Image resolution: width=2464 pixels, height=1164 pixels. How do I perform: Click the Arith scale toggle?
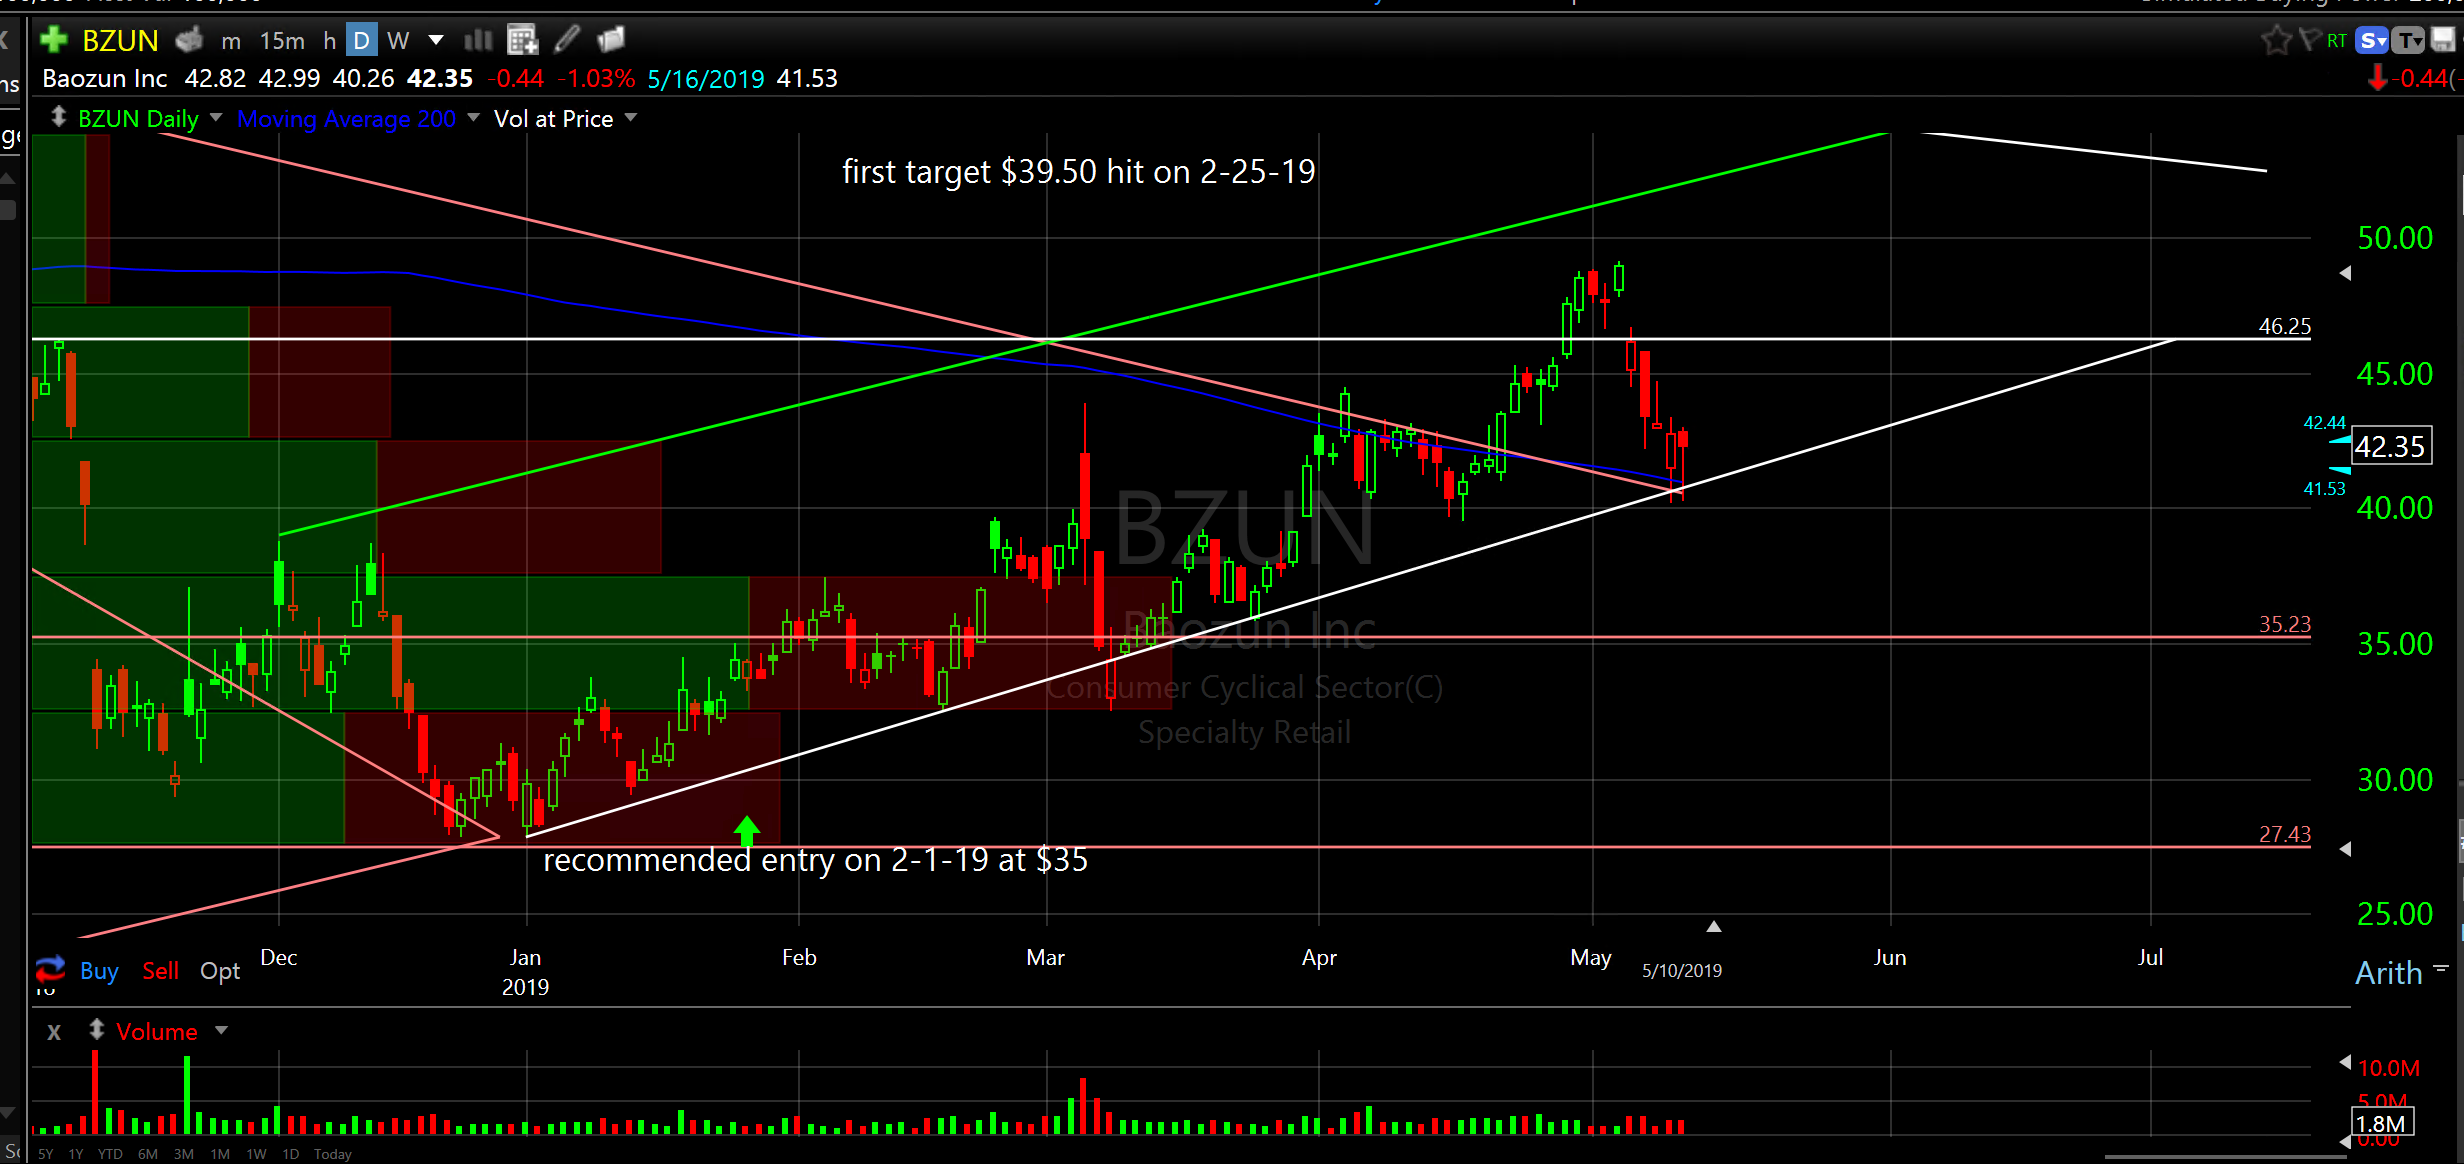(2388, 973)
